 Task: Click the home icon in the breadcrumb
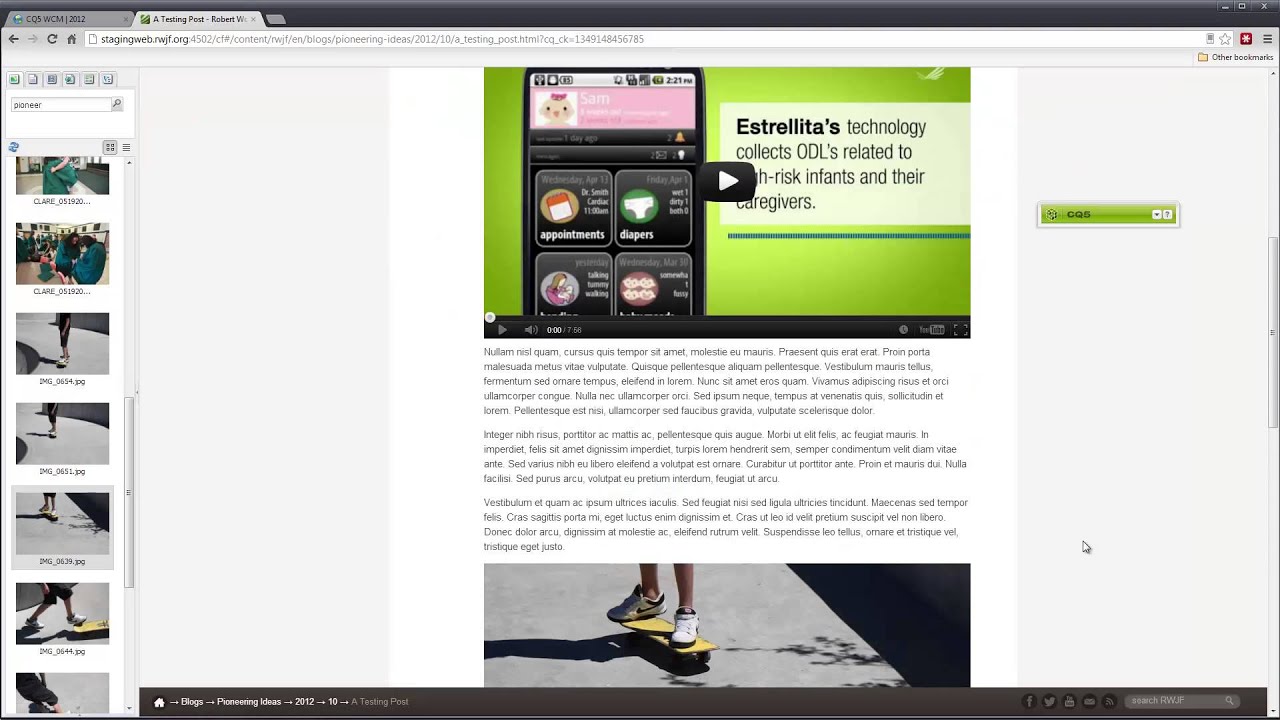pyautogui.click(x=159, y=702)
